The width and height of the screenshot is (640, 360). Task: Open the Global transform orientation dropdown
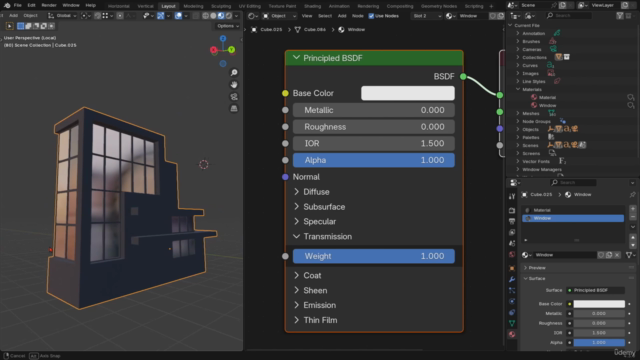62,16
